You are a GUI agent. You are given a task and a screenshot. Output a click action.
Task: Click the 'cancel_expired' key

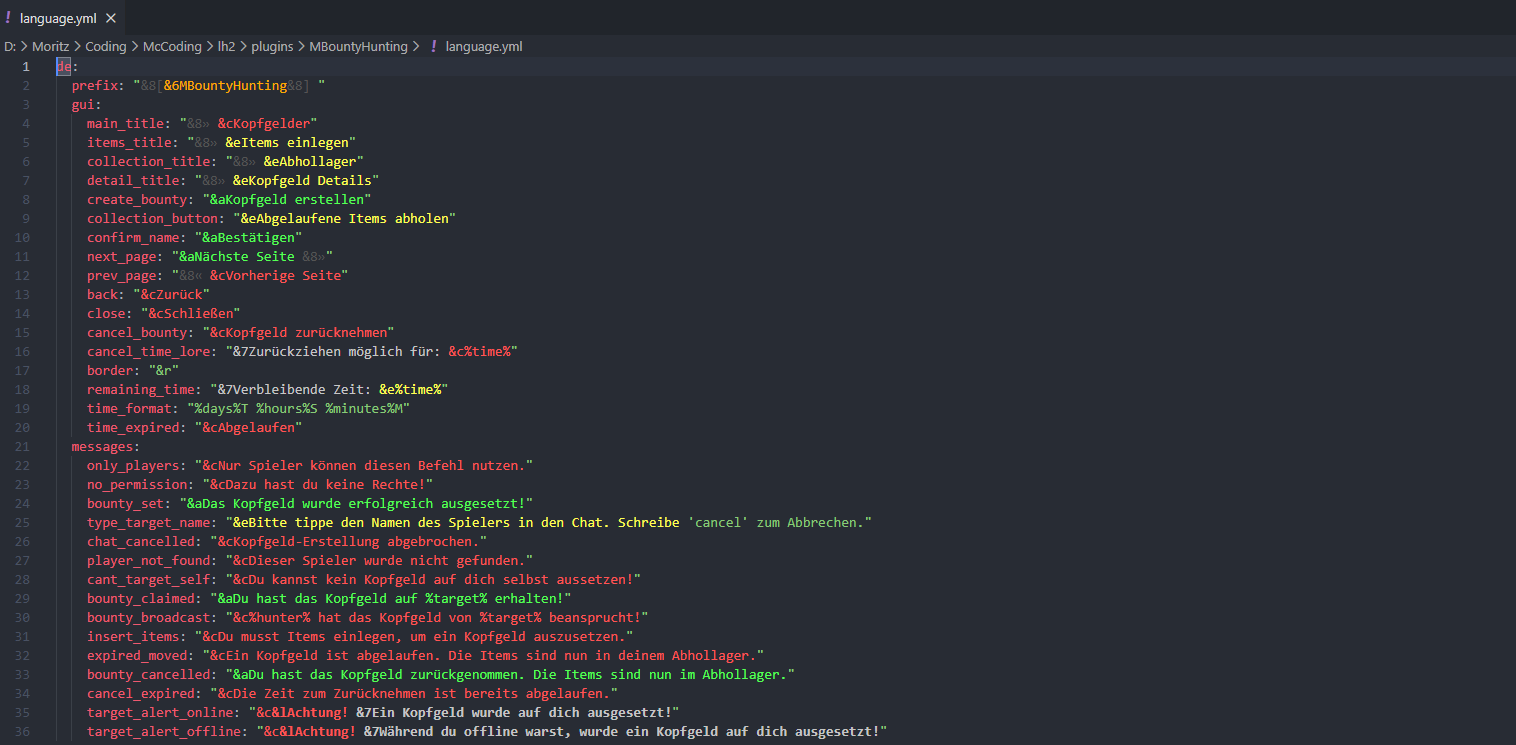141,694
